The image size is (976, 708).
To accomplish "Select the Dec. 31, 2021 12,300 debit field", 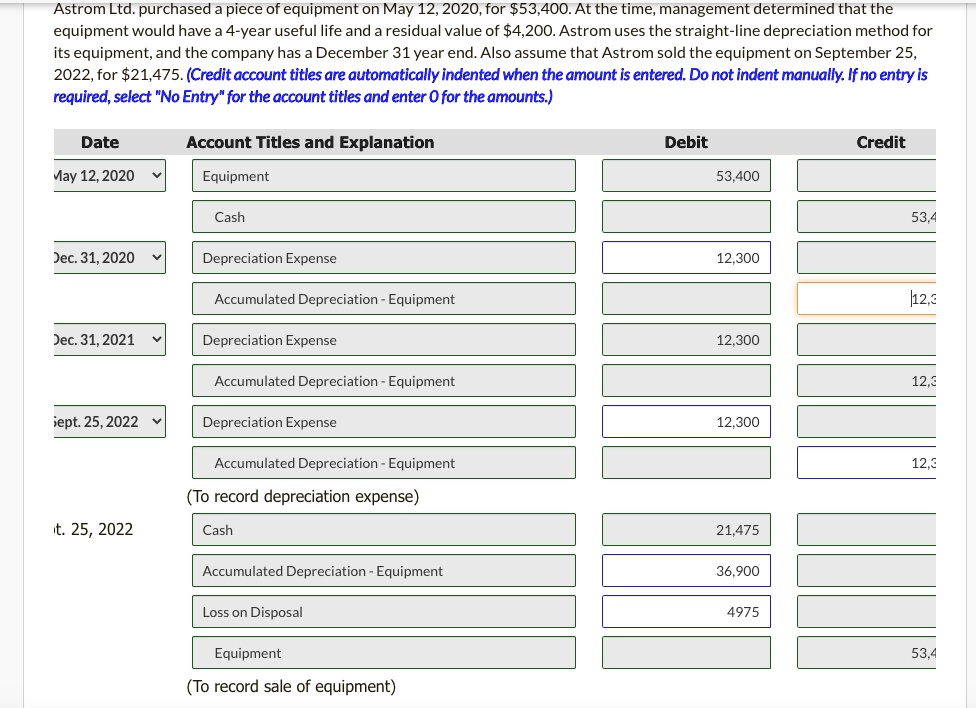I will (x=686, y=340).
